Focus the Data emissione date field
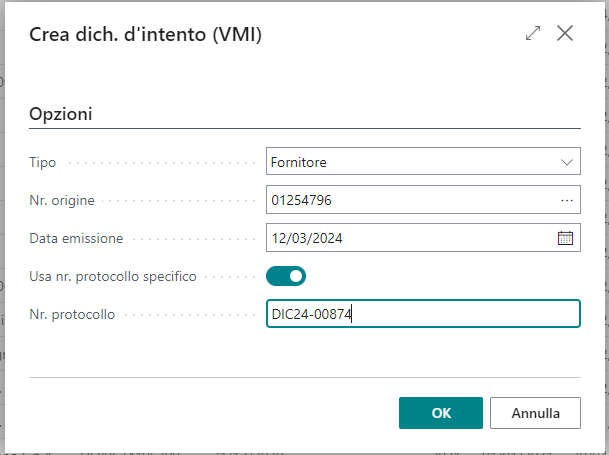 (x=408, y=238)
